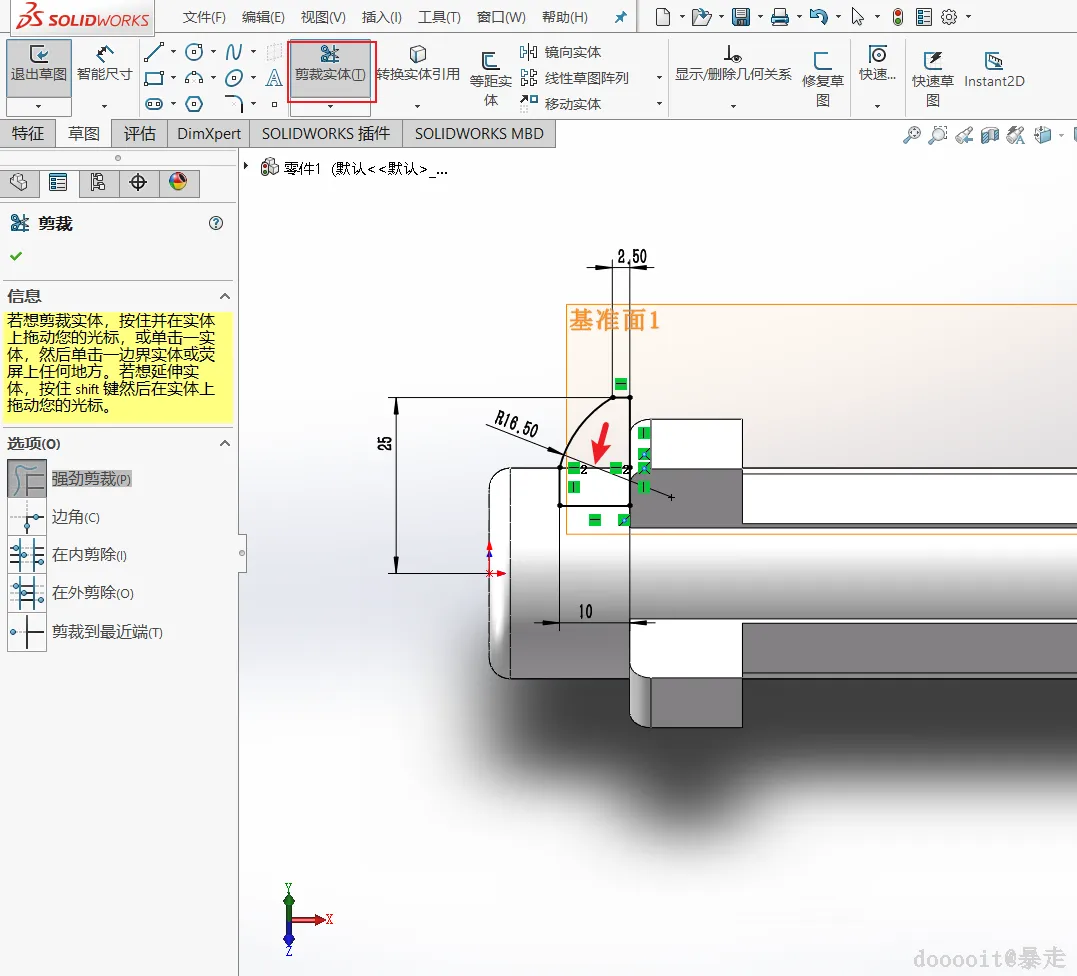Open dropdown beside Line tool
The height and width of the screenshot is (976, 1077).
173,52
